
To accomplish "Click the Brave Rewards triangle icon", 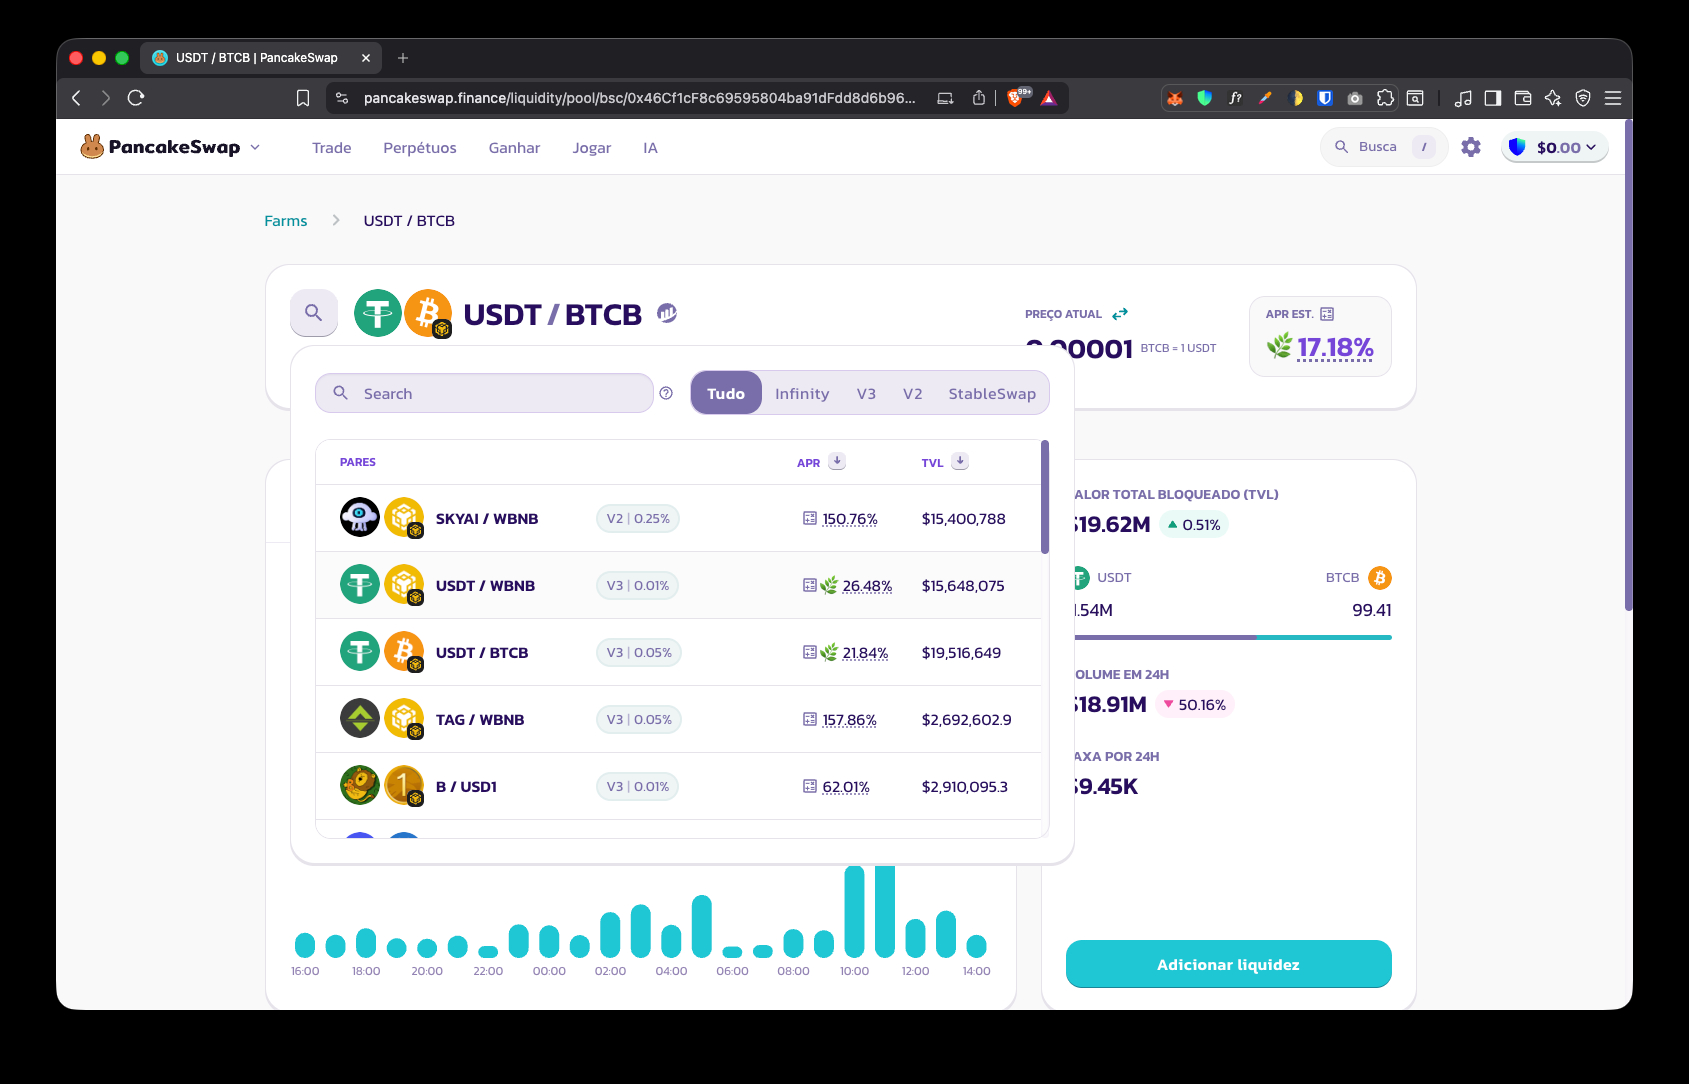I will 1049,98.
